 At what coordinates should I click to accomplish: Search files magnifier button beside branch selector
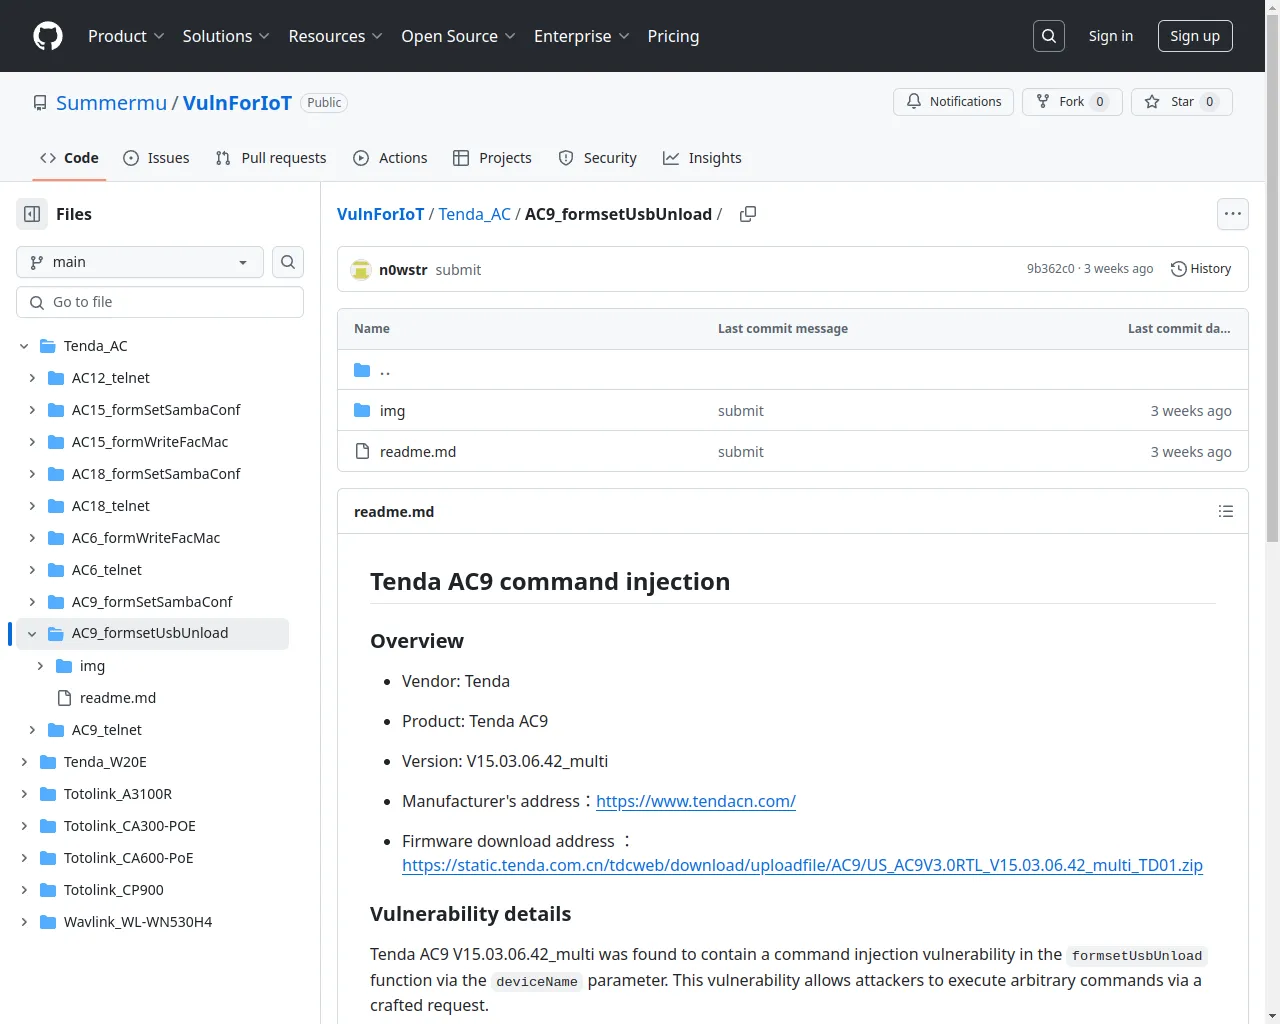pyautogui.click(x=288, y=262)
